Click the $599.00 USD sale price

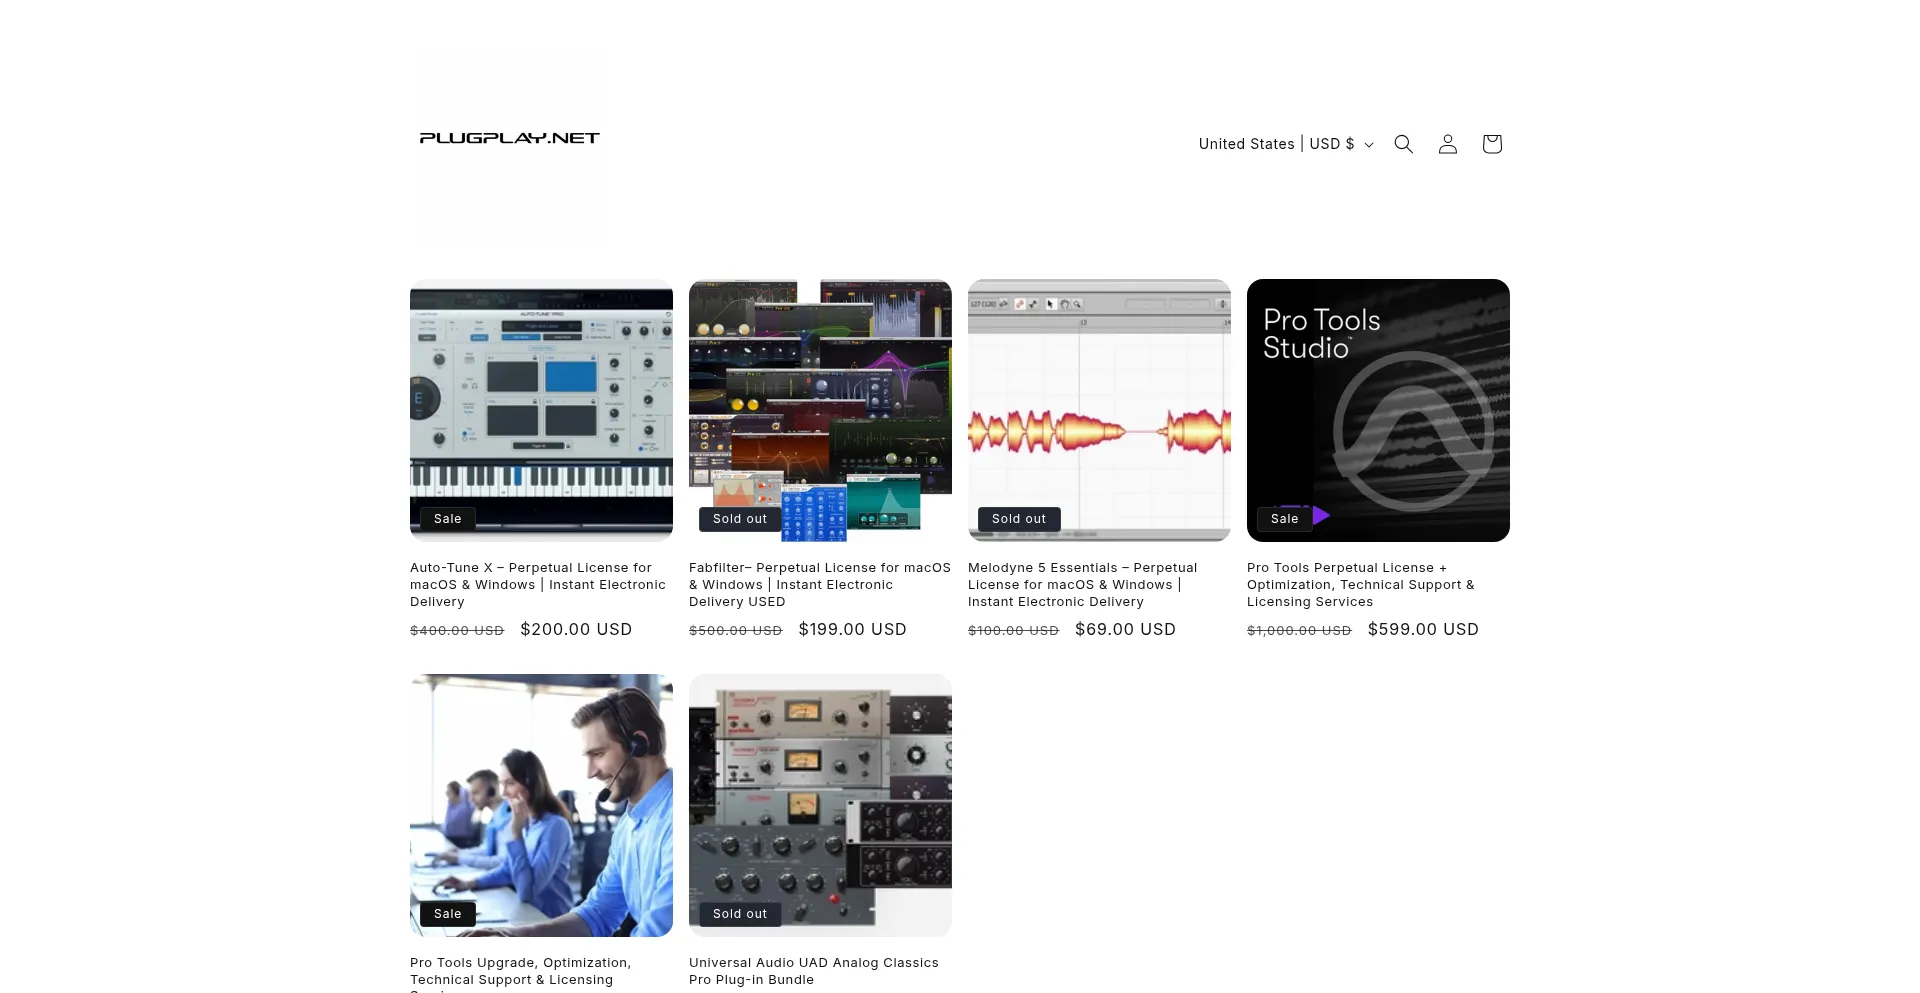click(1423, 629)
